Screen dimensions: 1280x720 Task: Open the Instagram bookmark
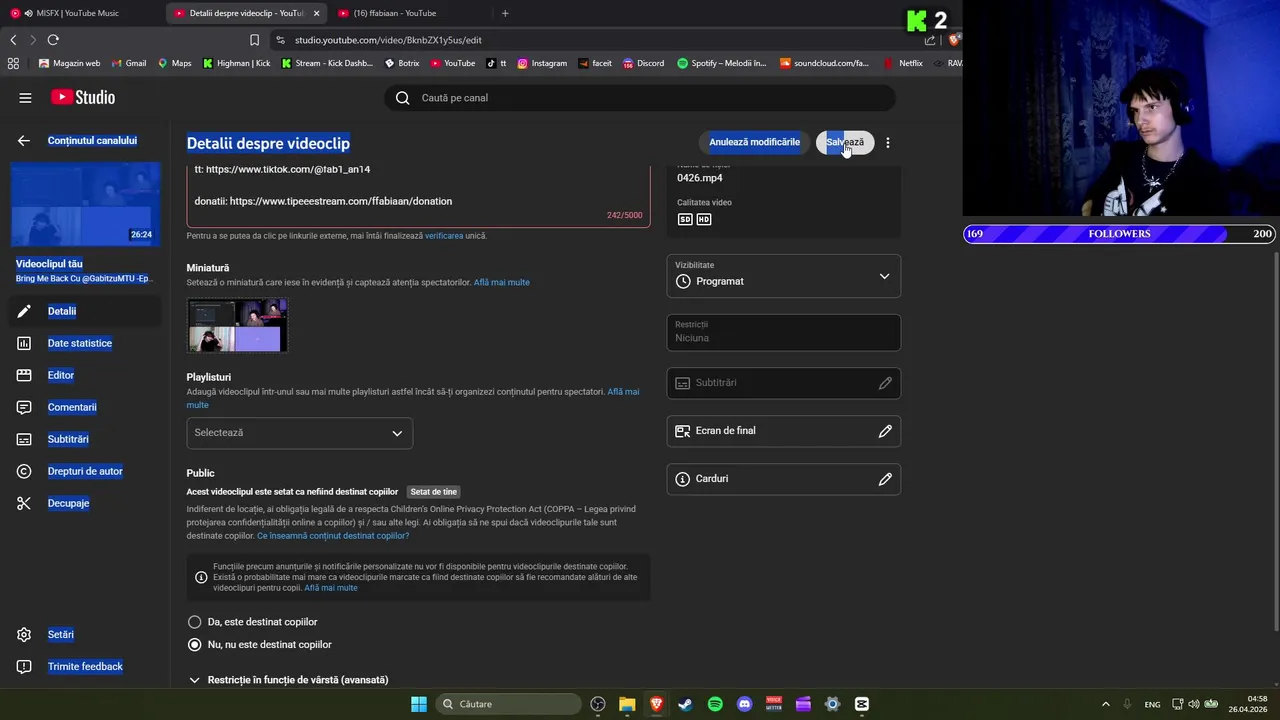[x=542, y=63]
